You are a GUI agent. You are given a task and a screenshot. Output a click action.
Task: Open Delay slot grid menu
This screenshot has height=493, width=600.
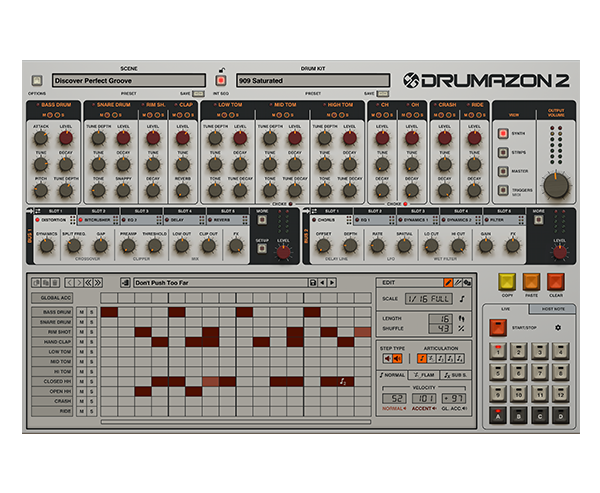coord(202,220)
